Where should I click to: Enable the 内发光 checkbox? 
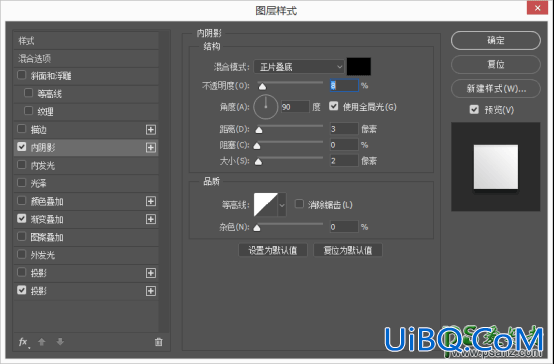(x=22, y=165)
